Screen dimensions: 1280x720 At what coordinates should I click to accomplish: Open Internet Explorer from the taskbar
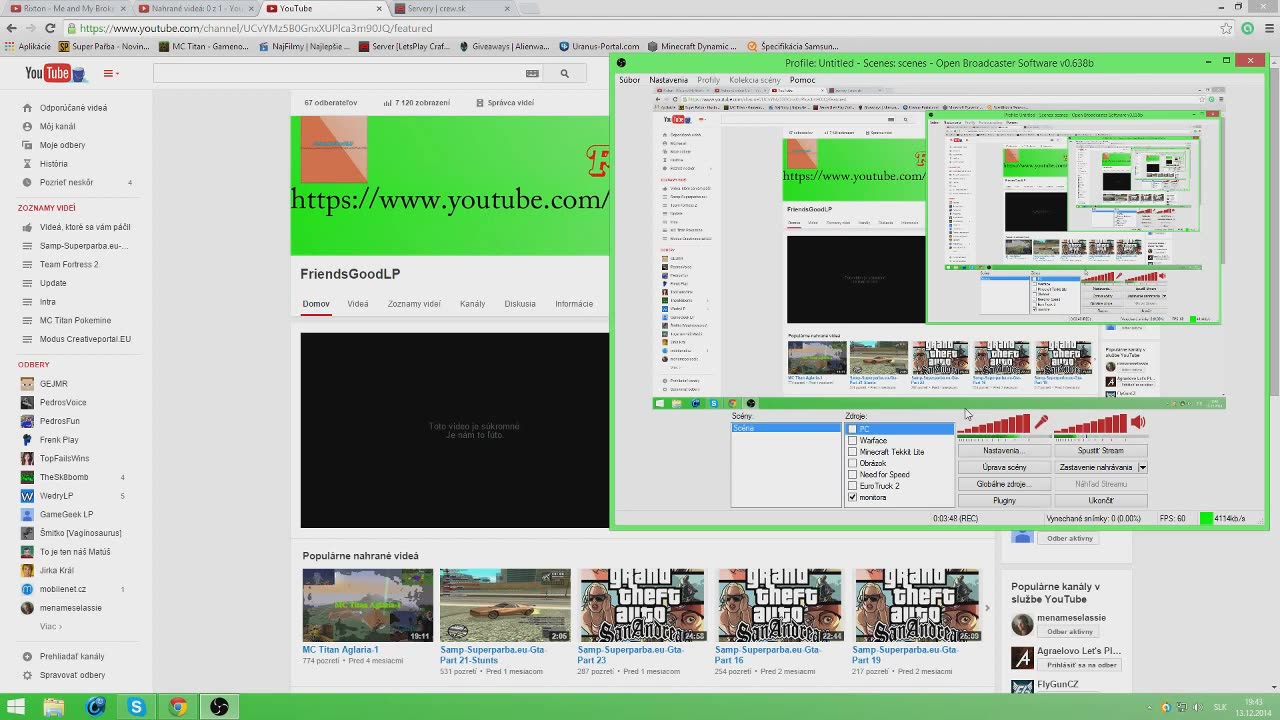tap(95, 707)
